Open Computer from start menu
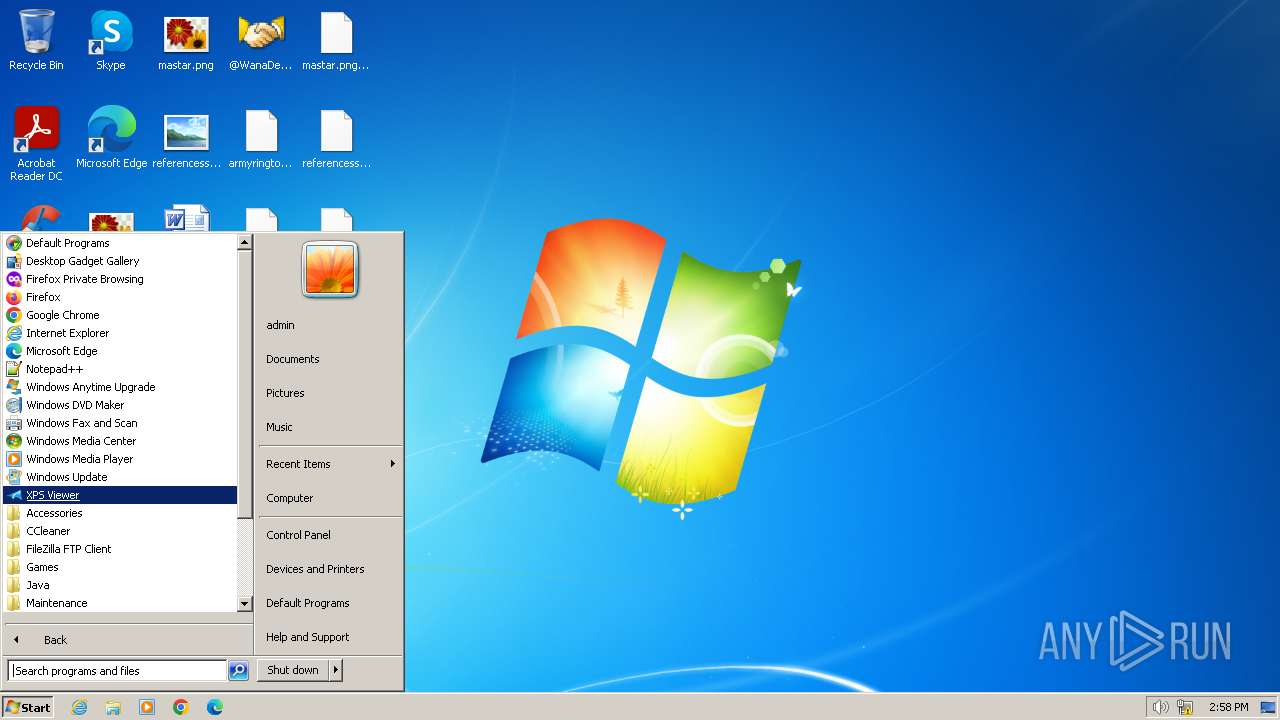1280x720 pixels. click(330, 498)
